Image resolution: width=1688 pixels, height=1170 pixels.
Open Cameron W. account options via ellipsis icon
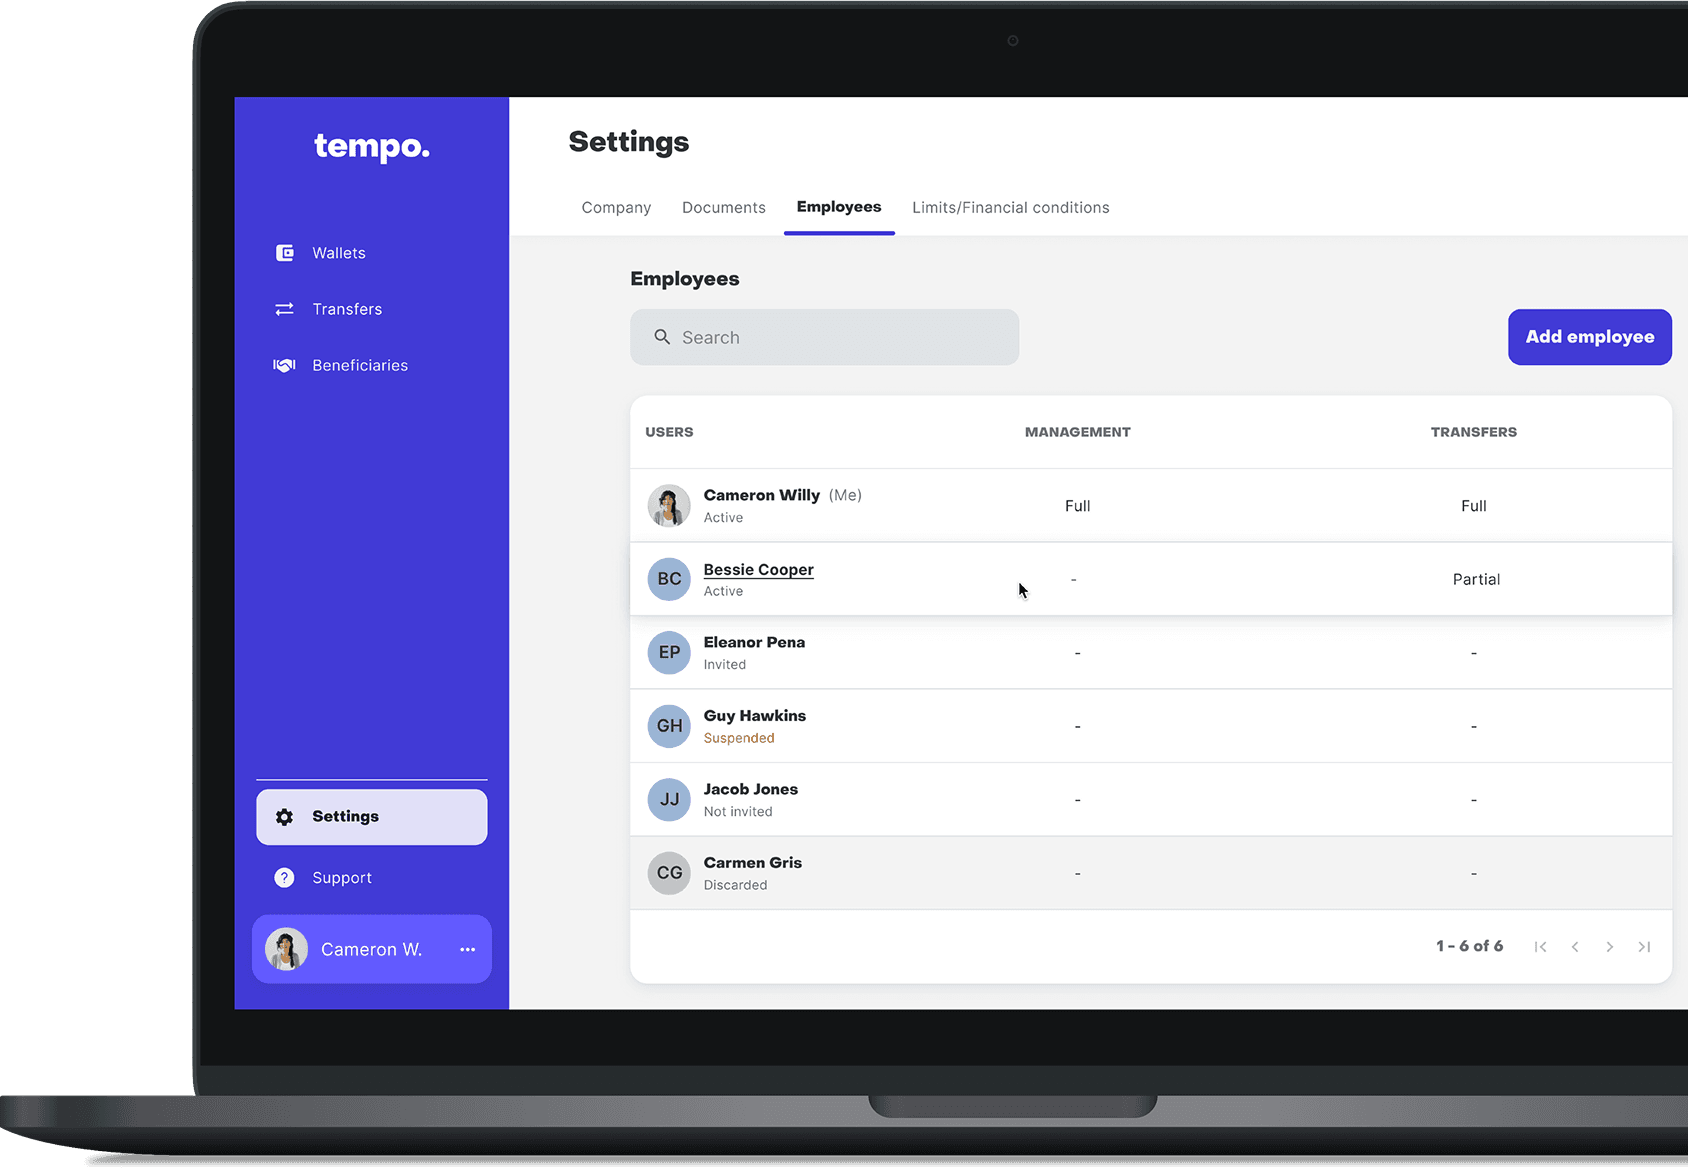click(x=467, y=949)
